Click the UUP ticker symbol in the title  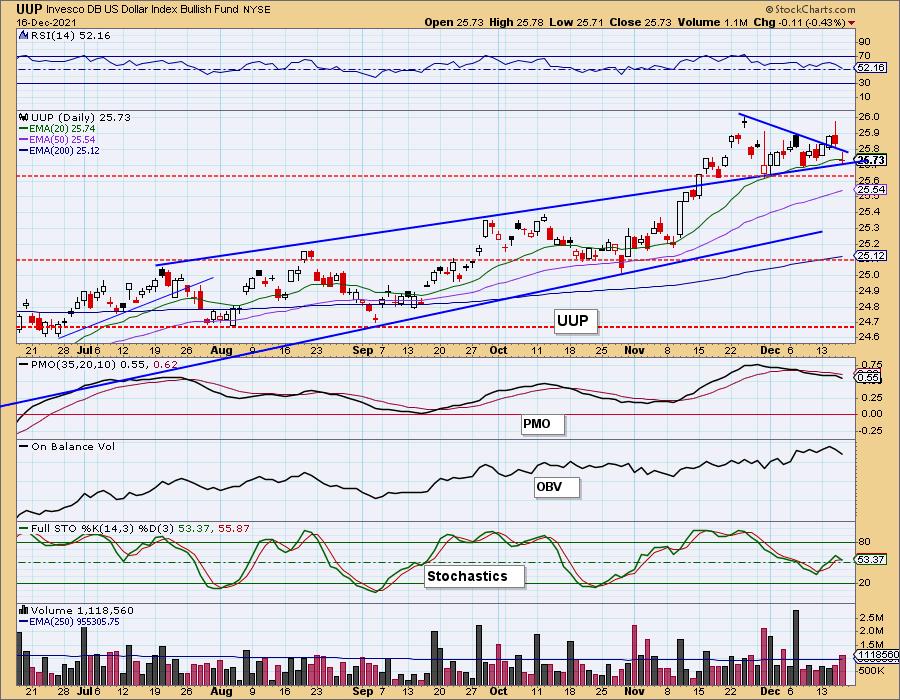29,9
